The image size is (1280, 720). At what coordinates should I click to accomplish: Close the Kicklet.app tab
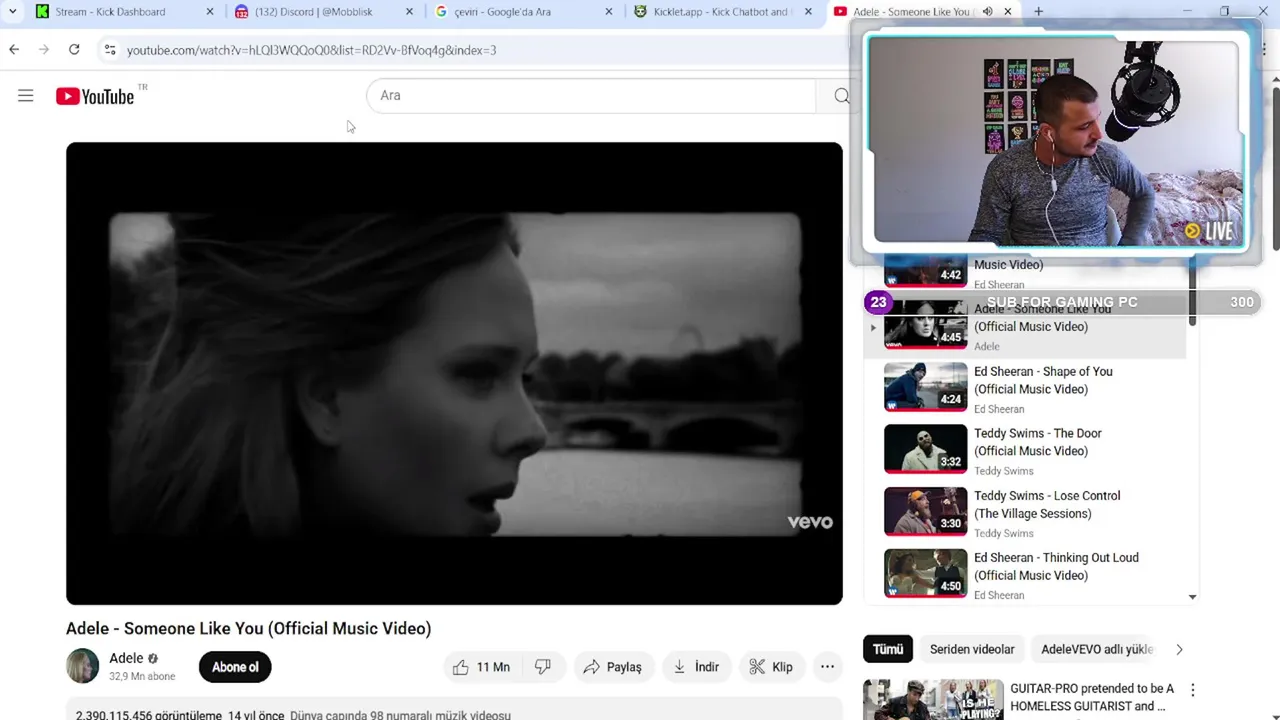click(x=808, y=12)
